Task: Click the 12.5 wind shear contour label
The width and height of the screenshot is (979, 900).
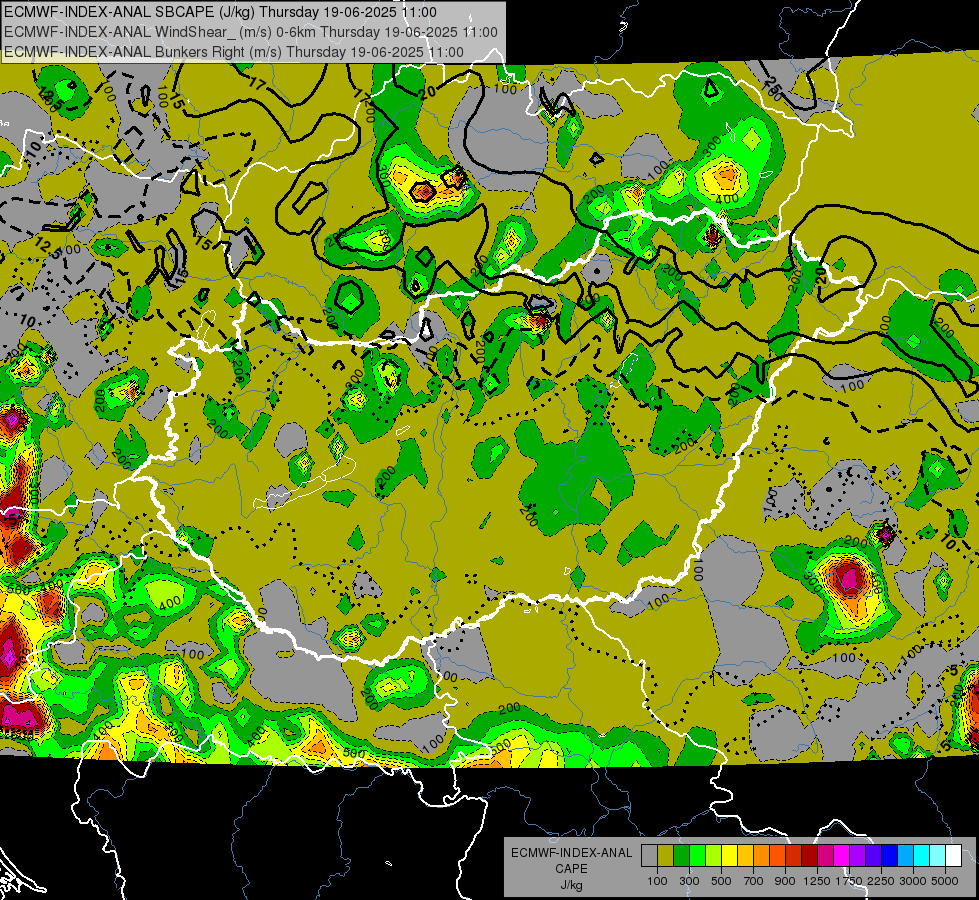Action: pos(47,247)
